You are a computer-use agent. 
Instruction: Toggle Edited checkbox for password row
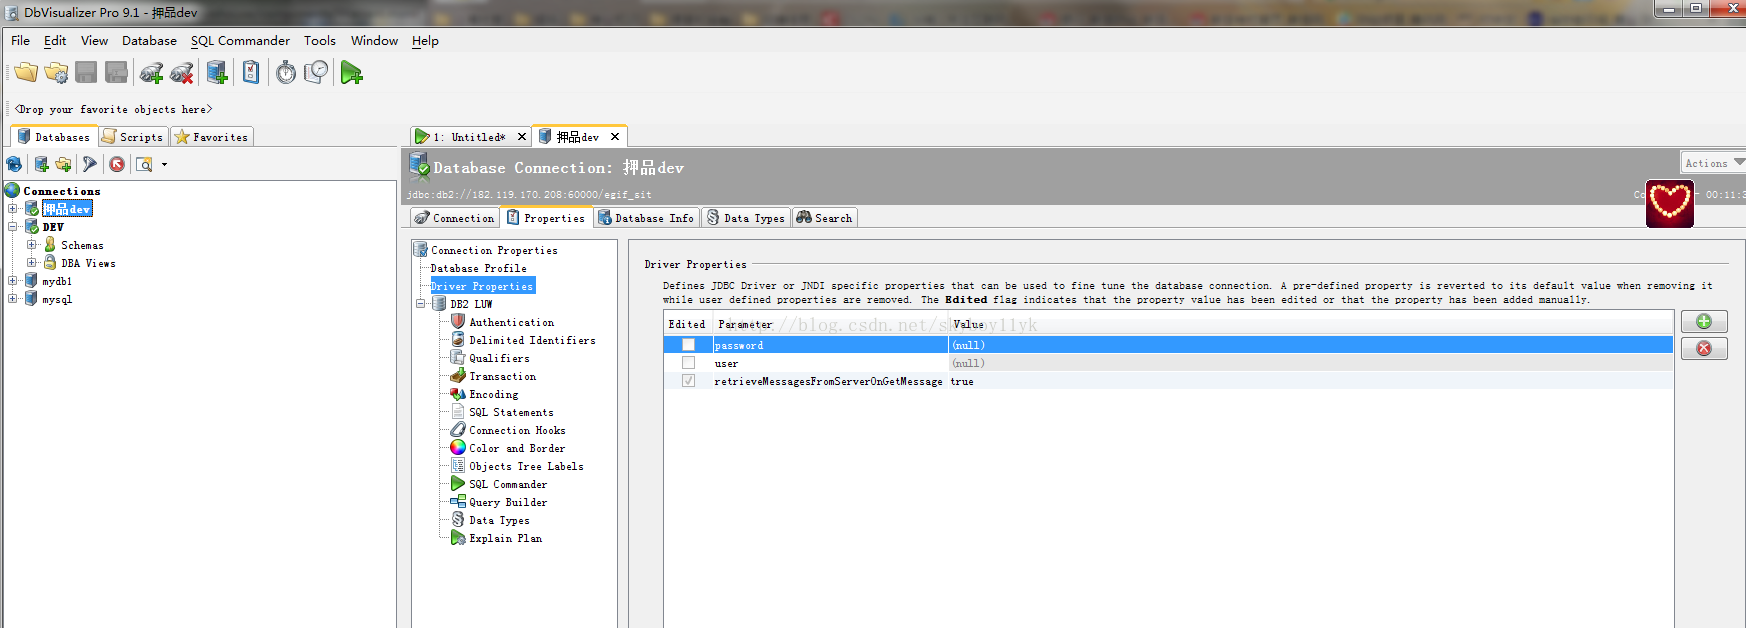pos(688,345)
